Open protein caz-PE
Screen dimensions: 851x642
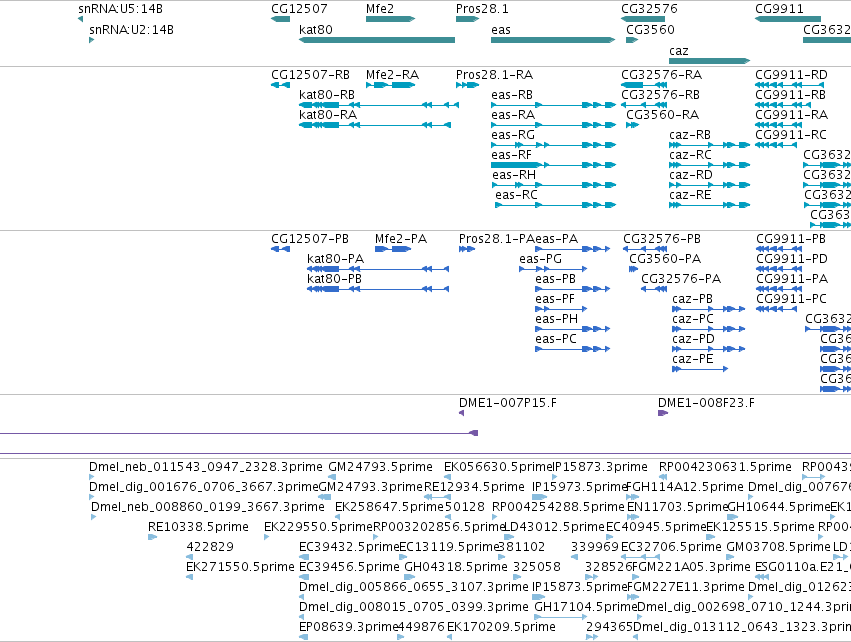[x=693, y=360]
